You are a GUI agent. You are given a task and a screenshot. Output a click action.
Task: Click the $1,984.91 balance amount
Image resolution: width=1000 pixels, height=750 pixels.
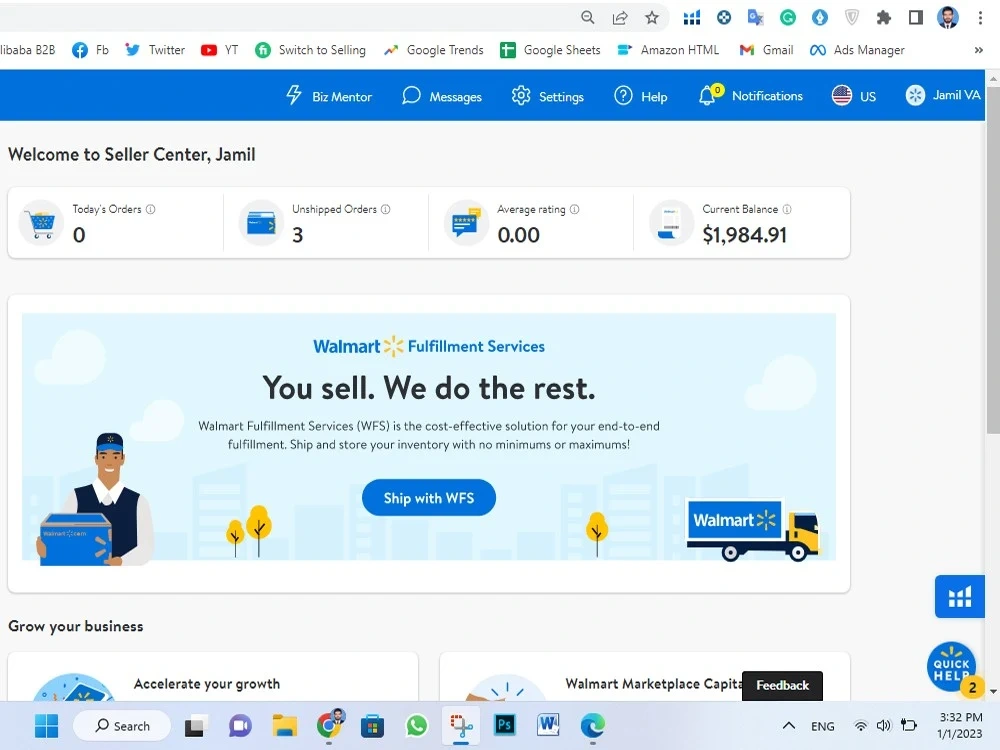pyautogui.click(x=744, y=235)
